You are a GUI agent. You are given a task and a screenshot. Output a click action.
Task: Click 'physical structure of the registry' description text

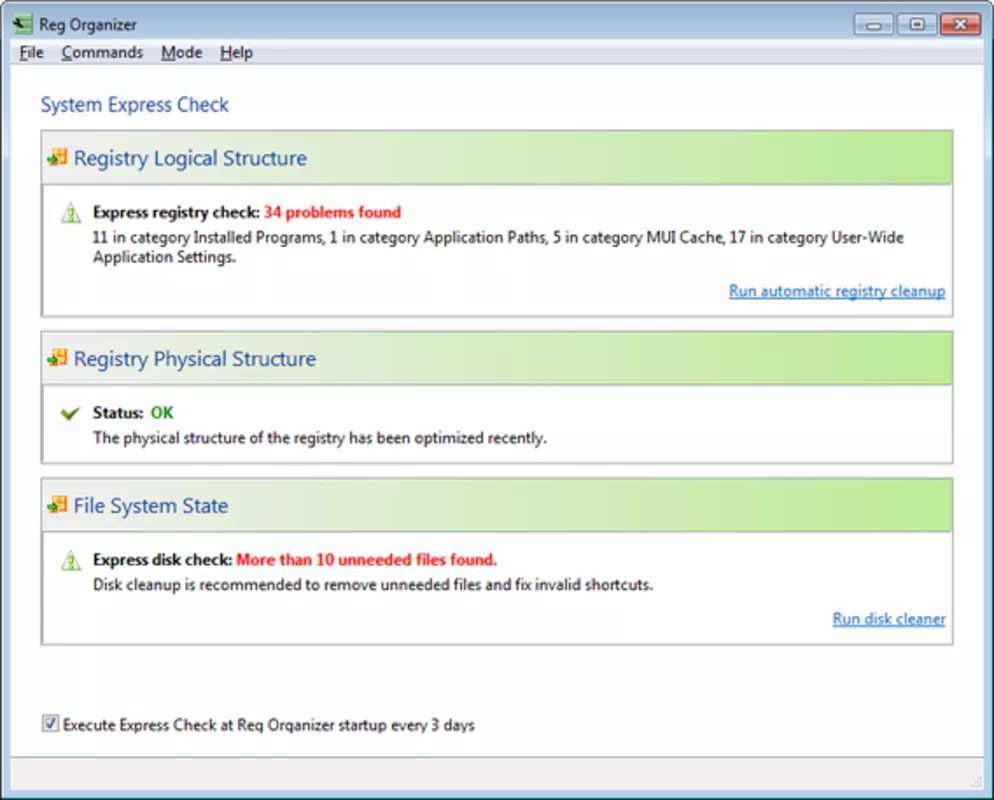coord(320,438)
